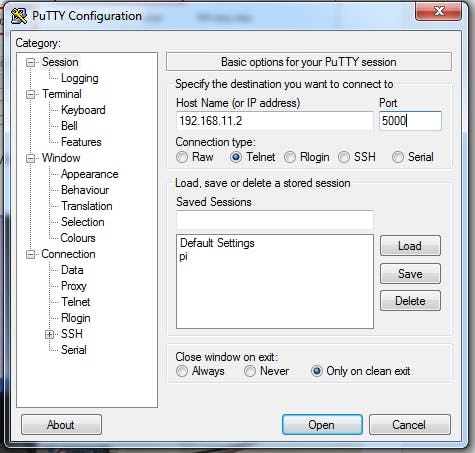Open the Features category

coord(81,142)
